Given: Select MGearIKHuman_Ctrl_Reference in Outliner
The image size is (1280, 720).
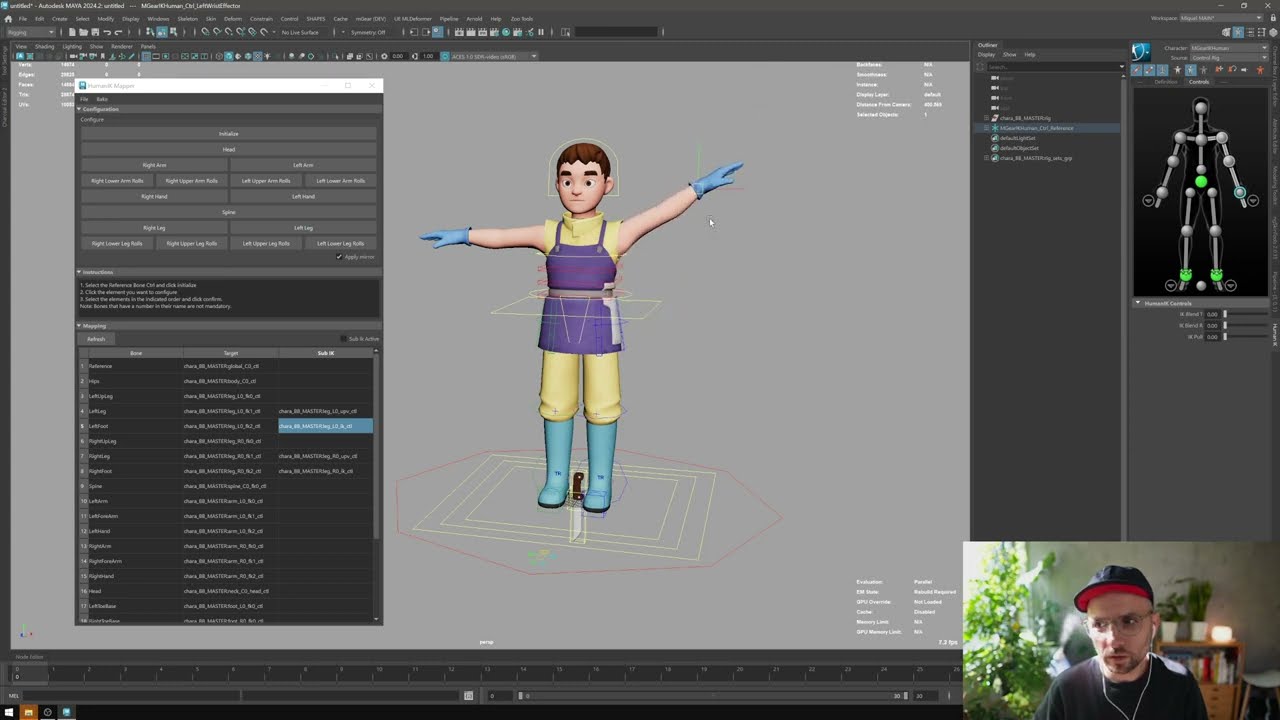Looking at the screenshot, I should pos(1036,128).
